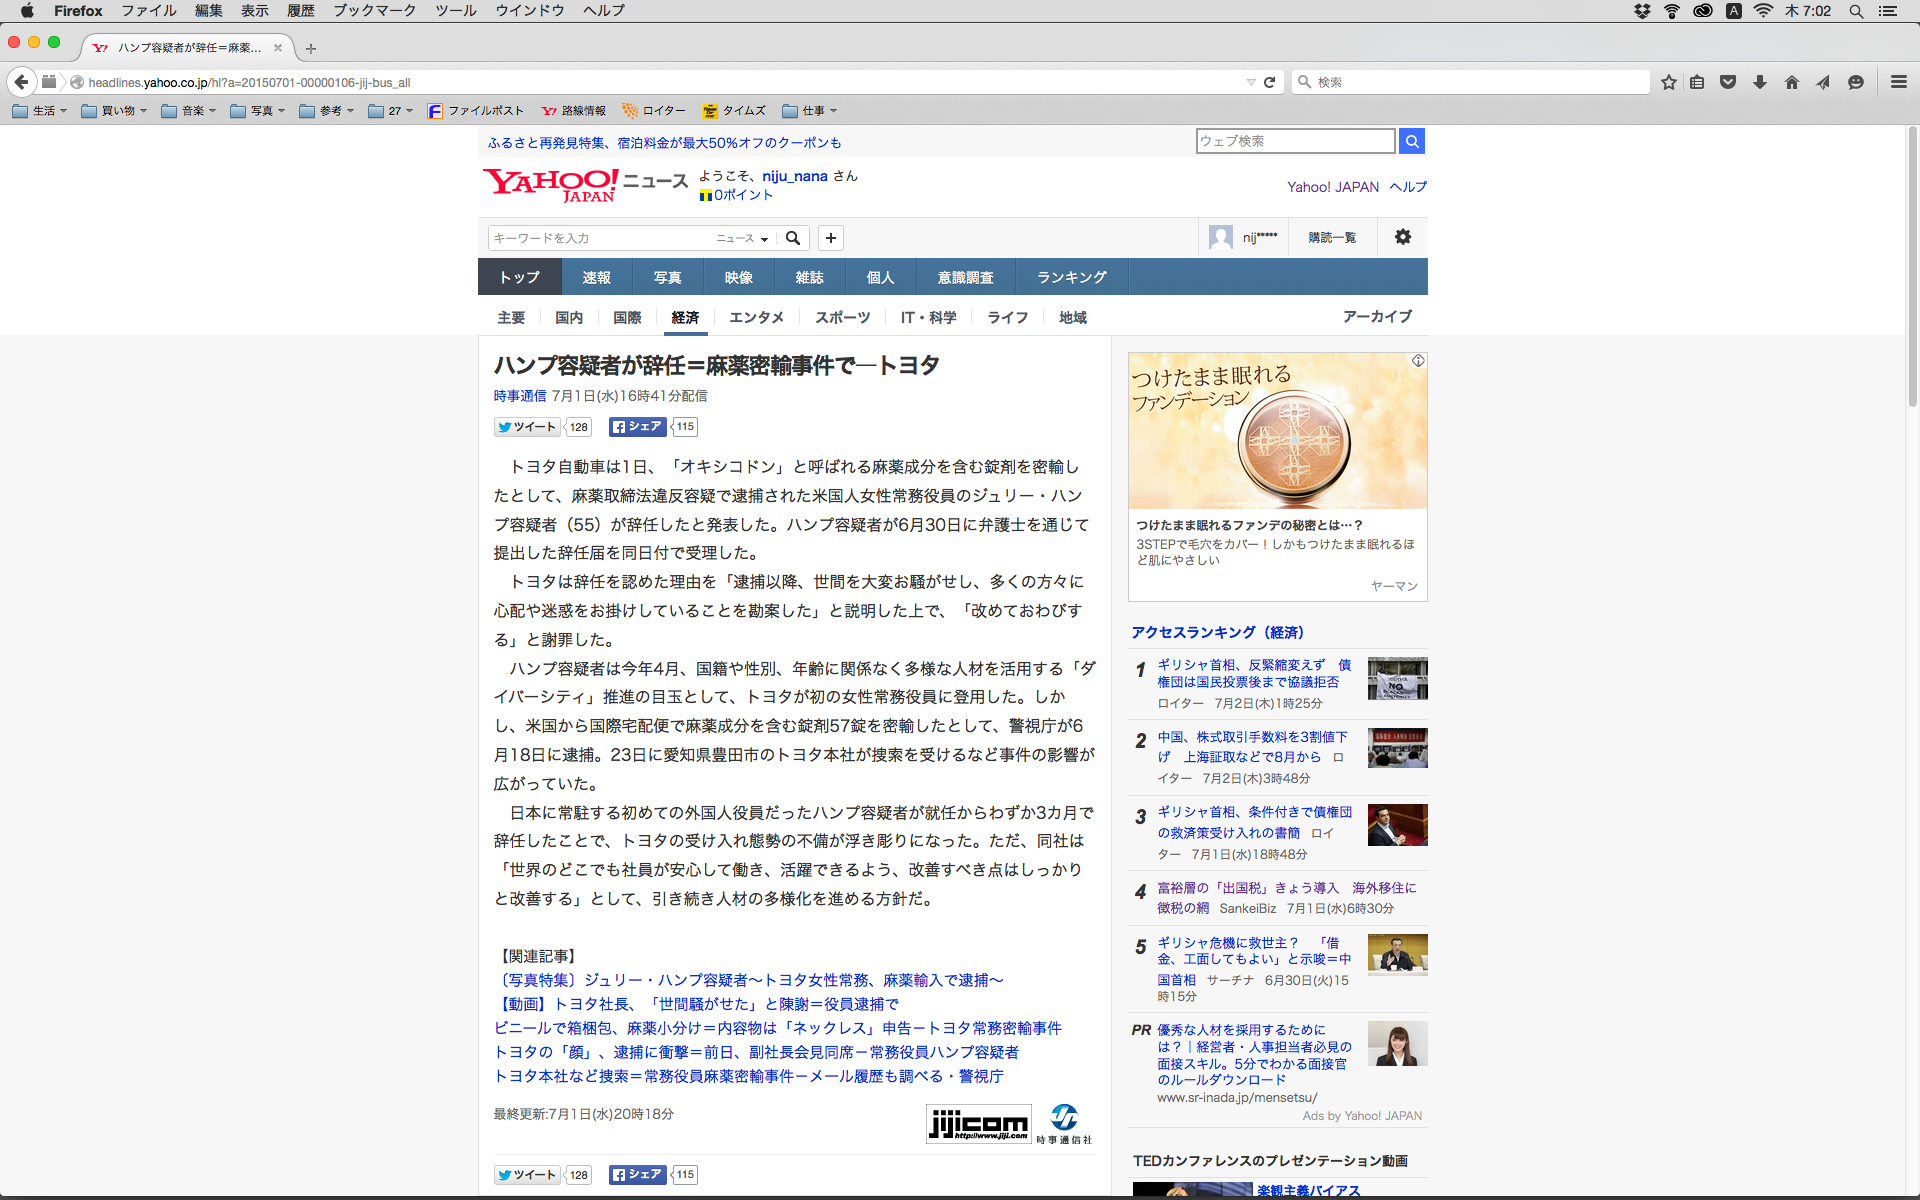Expand the 生活 bookmarks folder
The height and width of the screenshot is (1200, 1920).
[x=40, y=111]
